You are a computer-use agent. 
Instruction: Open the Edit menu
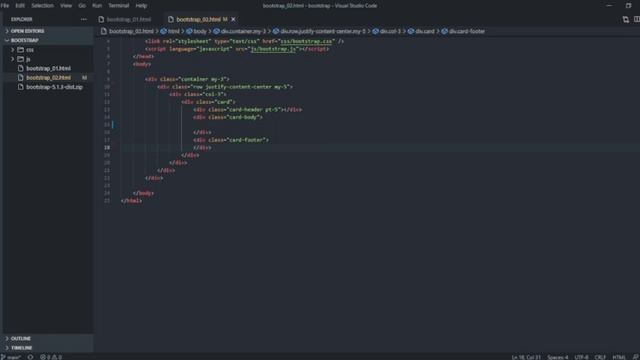coord(20,6)
